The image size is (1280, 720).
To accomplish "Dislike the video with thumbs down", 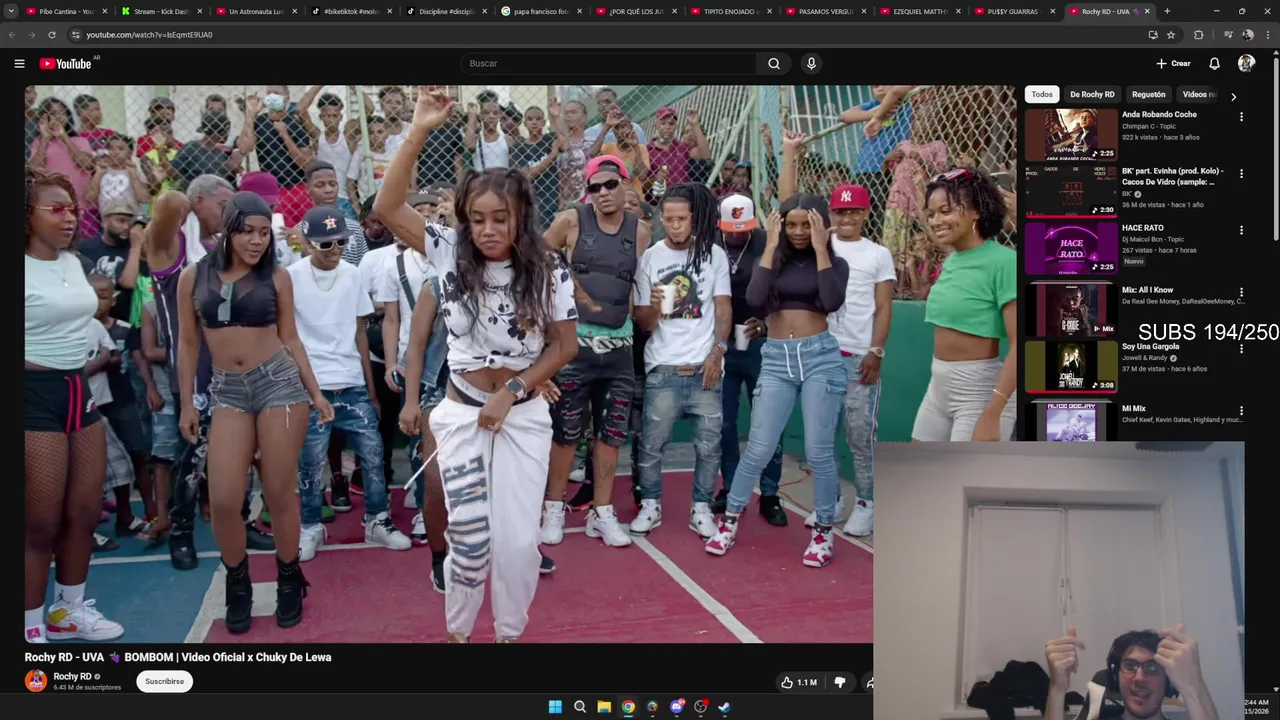I will pyautogui.click(x=840, y=682).
